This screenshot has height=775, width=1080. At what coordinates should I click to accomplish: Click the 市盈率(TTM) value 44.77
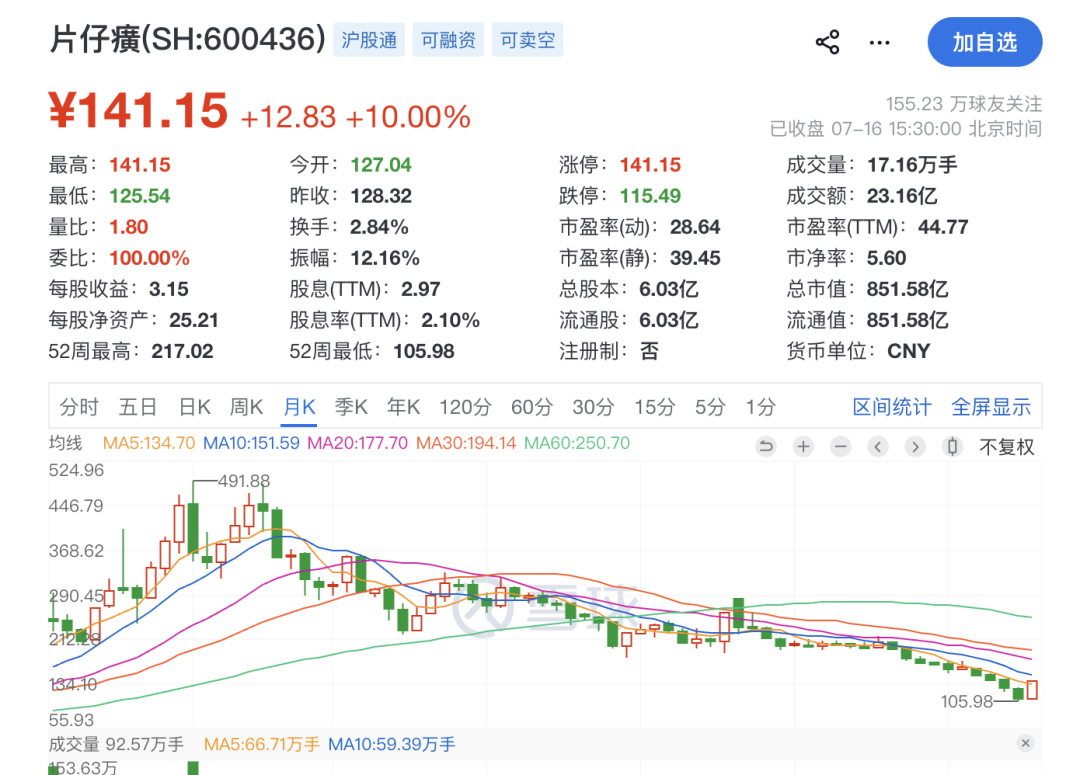pyautogui.click(x=943, y=227)
